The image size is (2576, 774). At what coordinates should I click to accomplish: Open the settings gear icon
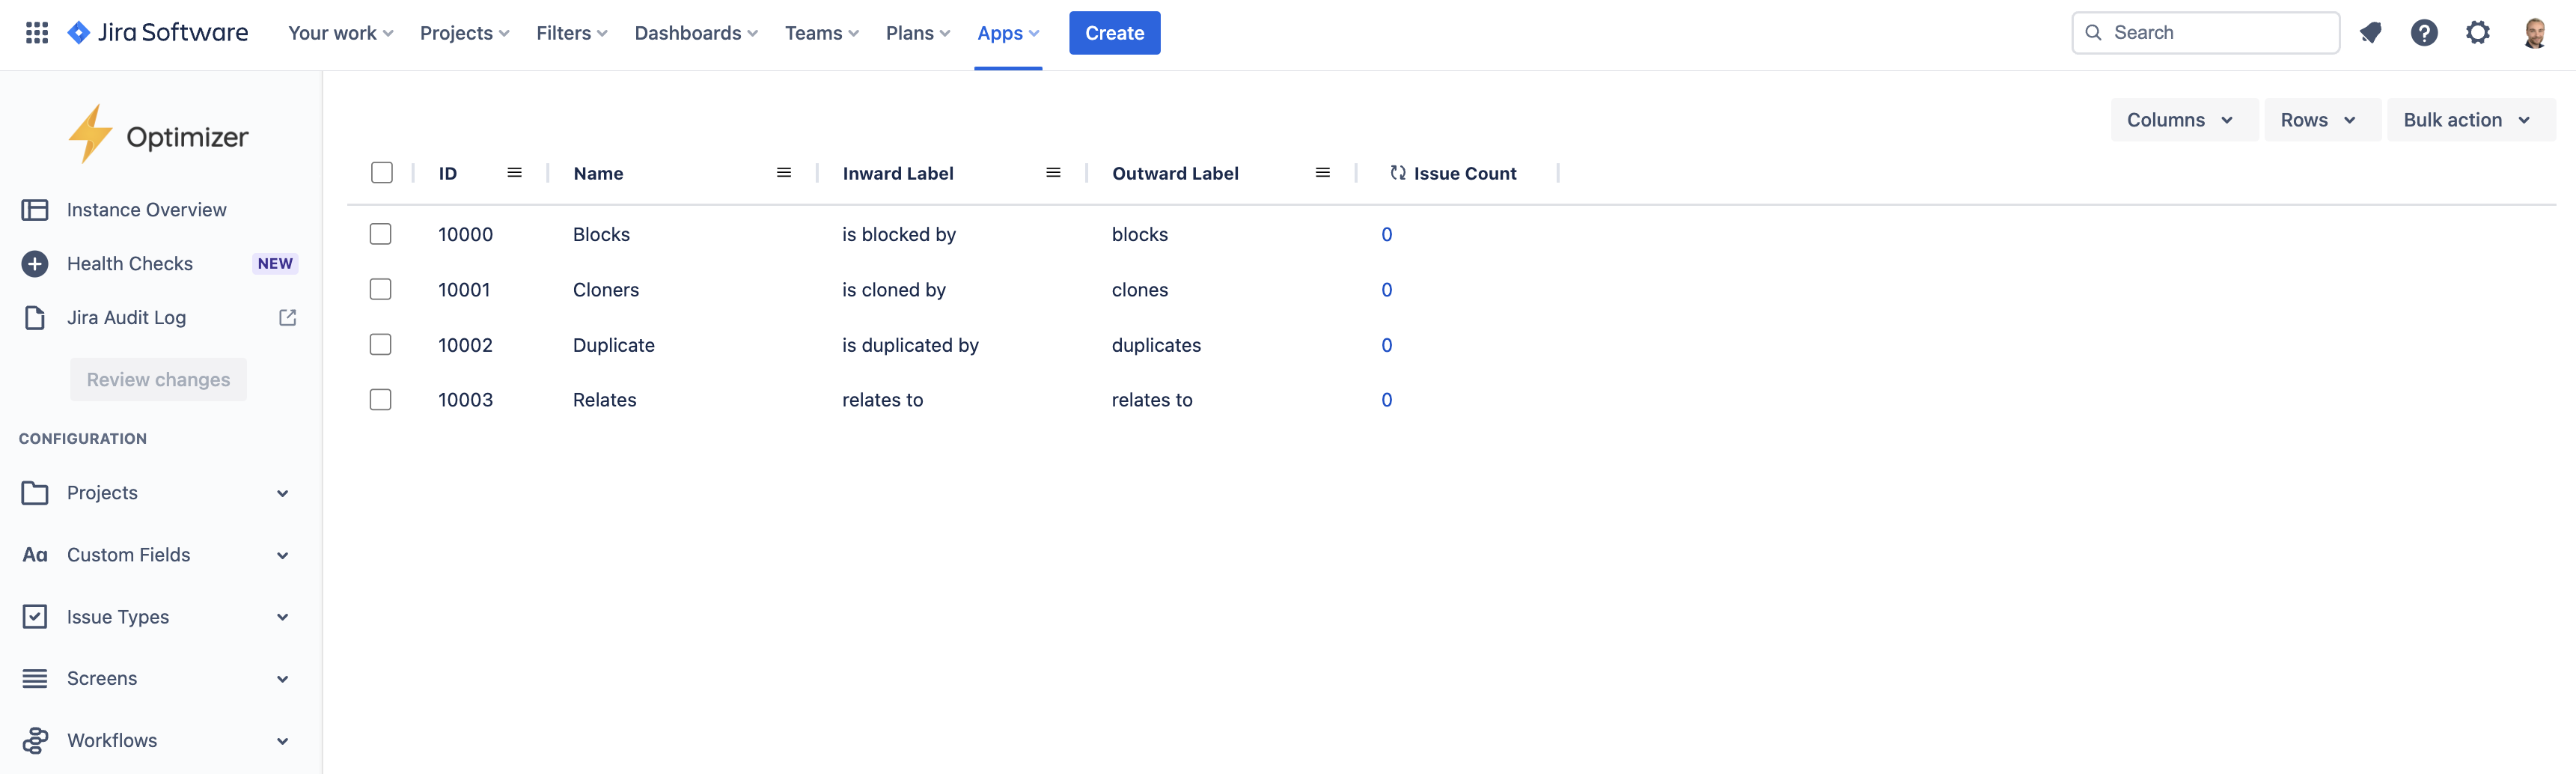[2477, 33]
